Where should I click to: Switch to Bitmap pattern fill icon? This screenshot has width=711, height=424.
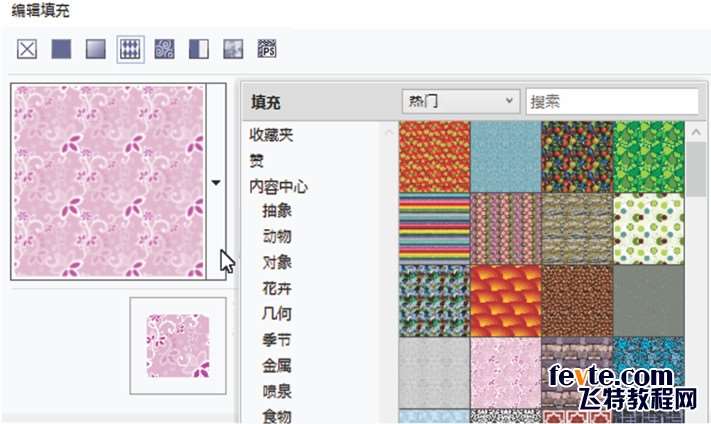click(164, 49)
